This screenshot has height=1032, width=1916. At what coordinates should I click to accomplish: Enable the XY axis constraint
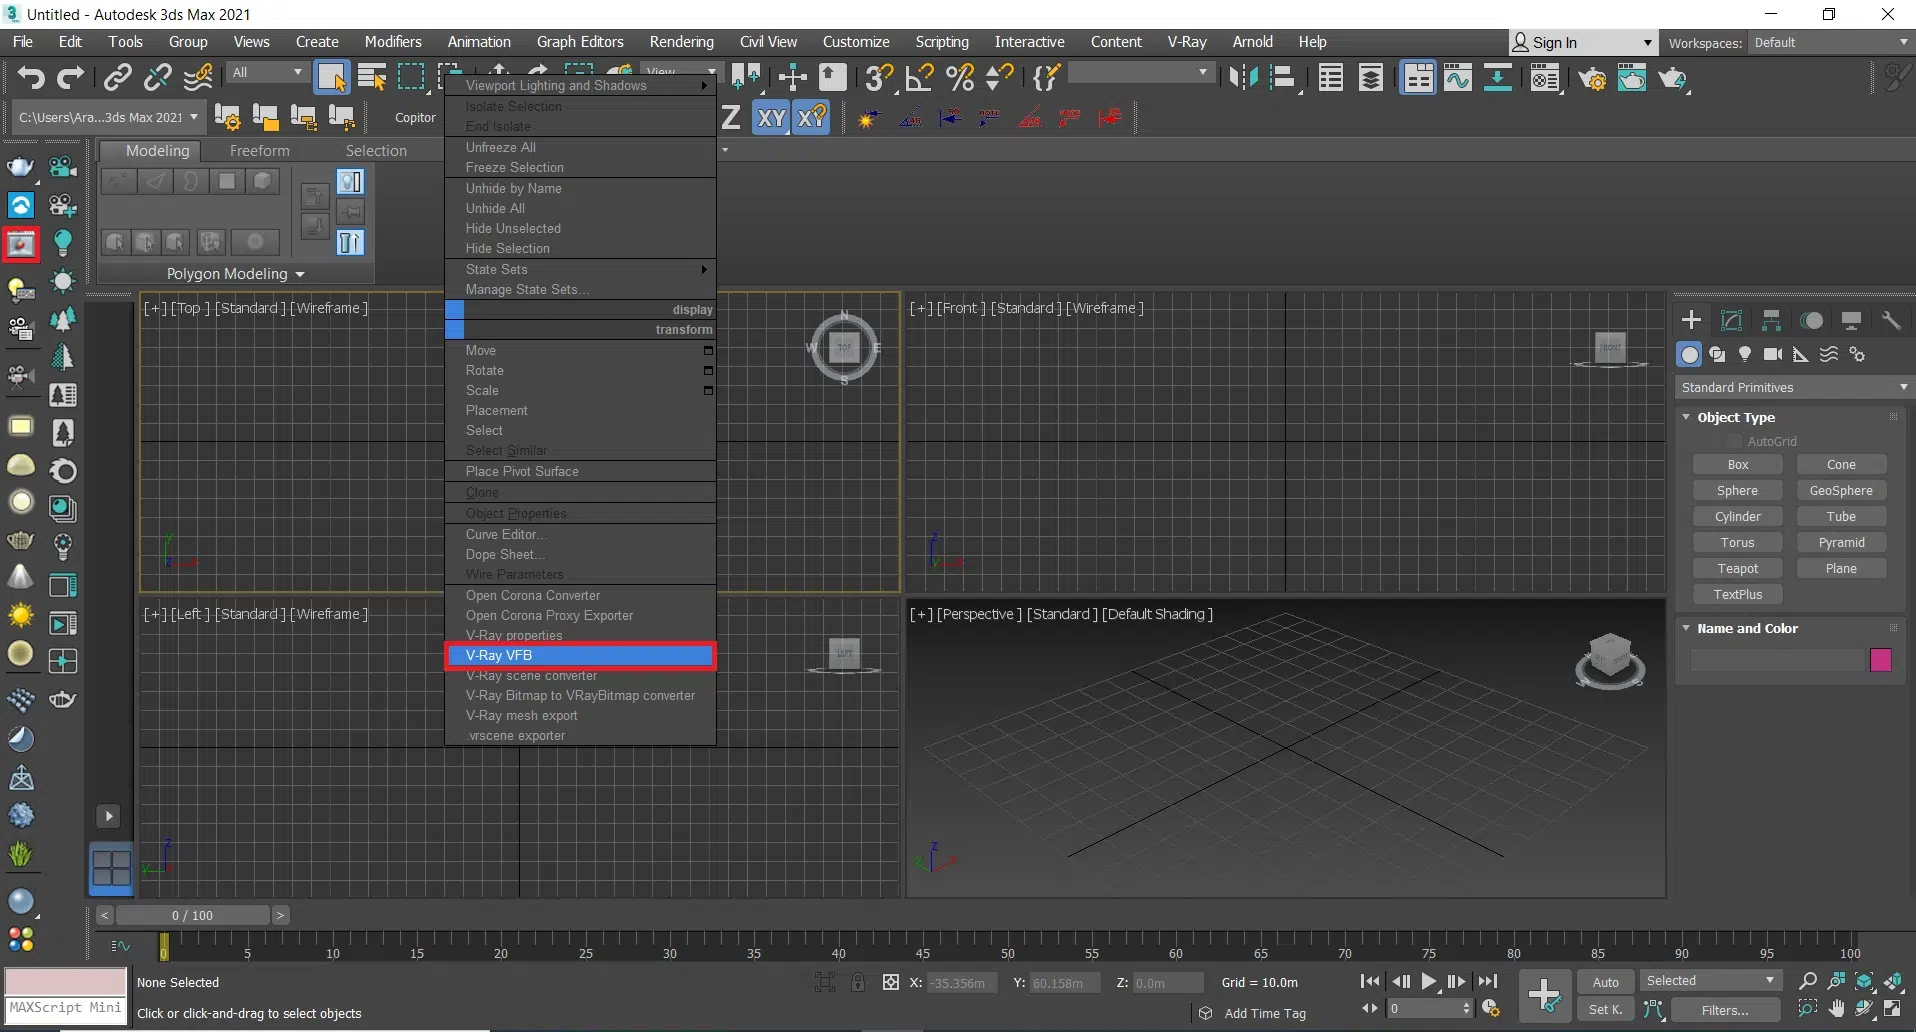[771, 118]
